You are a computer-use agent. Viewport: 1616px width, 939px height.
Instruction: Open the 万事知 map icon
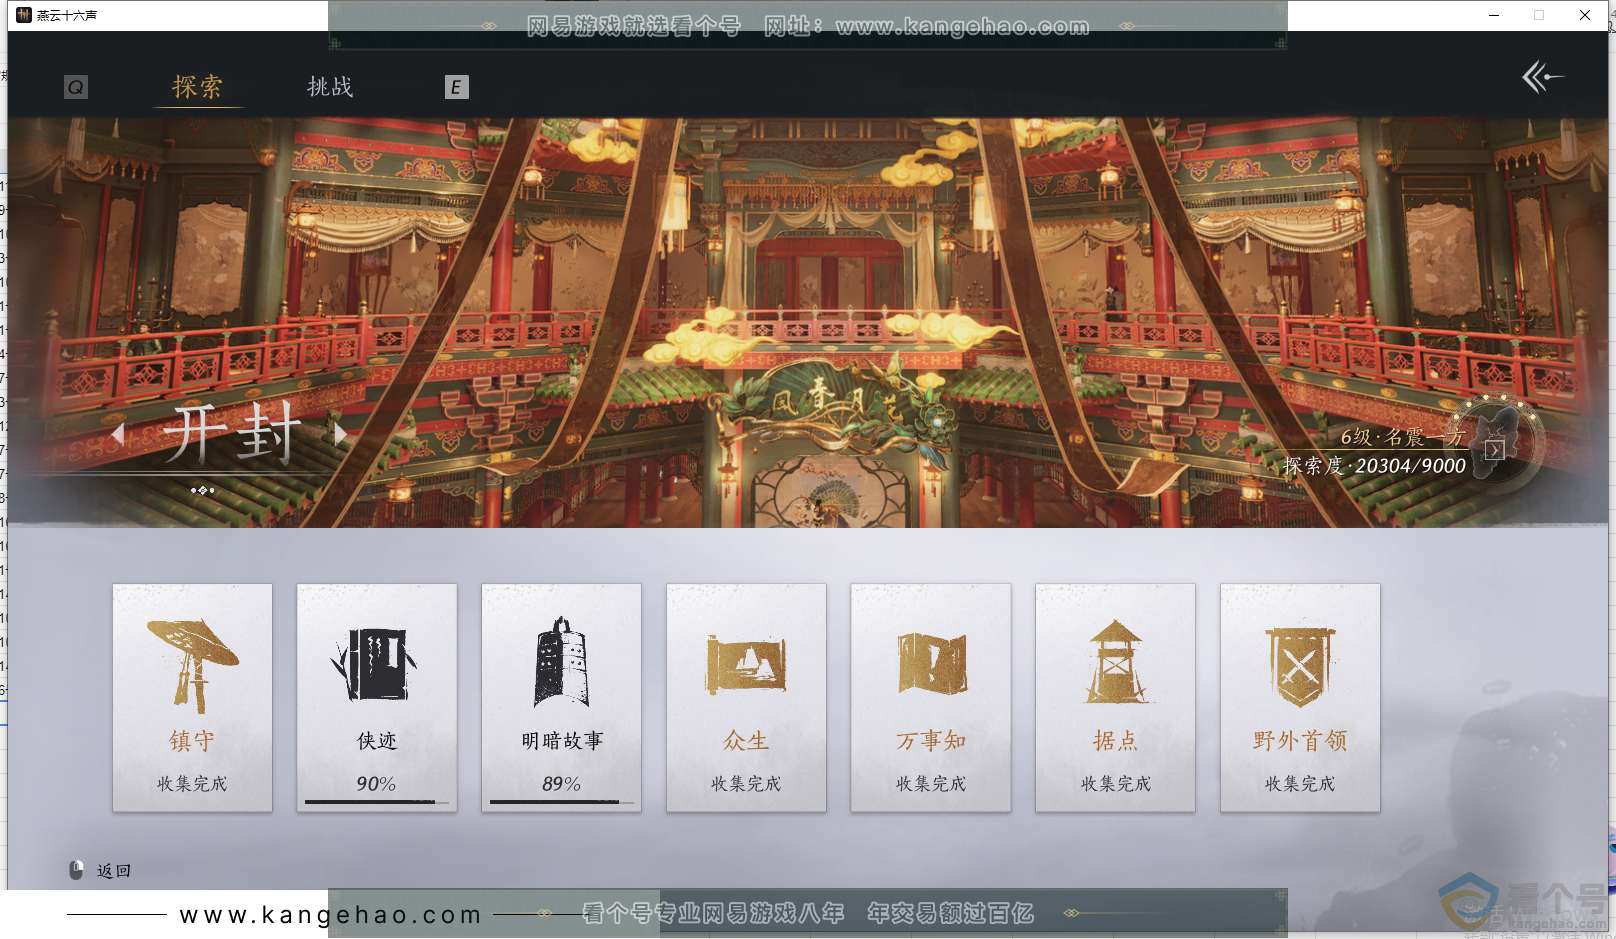(932, 663)
